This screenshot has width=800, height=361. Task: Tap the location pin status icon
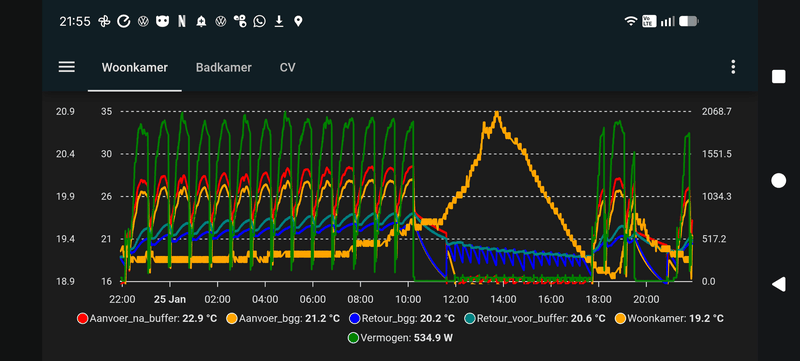click(298, 21)
